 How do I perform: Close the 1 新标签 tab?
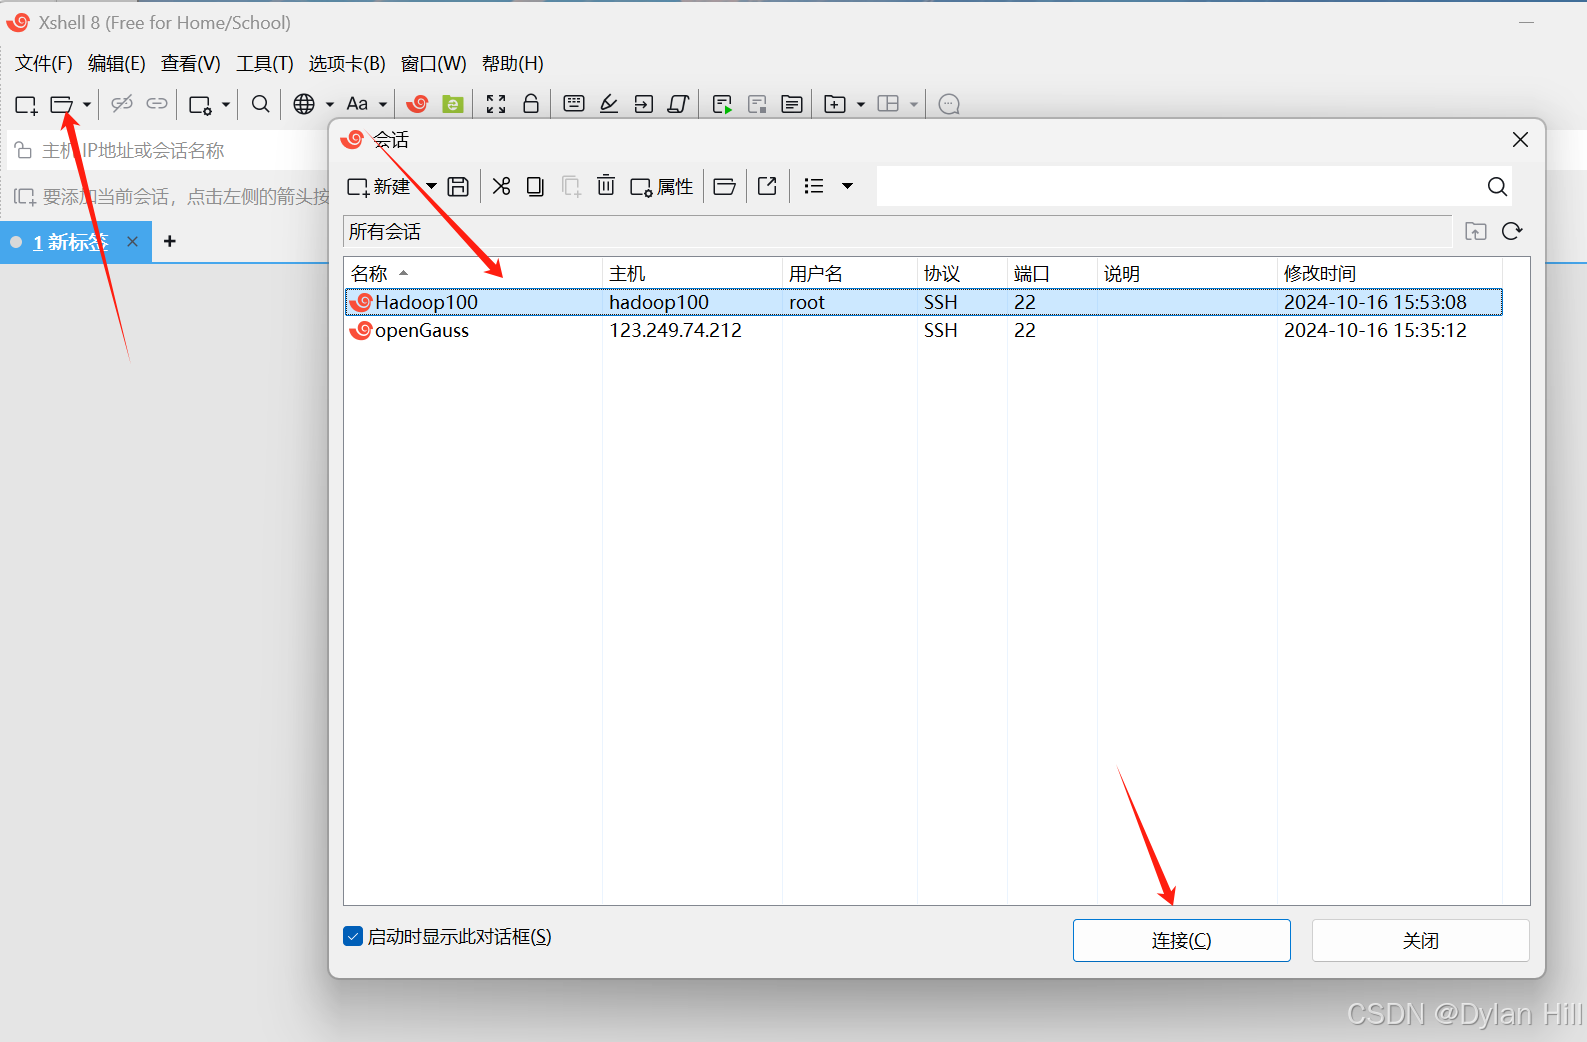tap(132, 242)
